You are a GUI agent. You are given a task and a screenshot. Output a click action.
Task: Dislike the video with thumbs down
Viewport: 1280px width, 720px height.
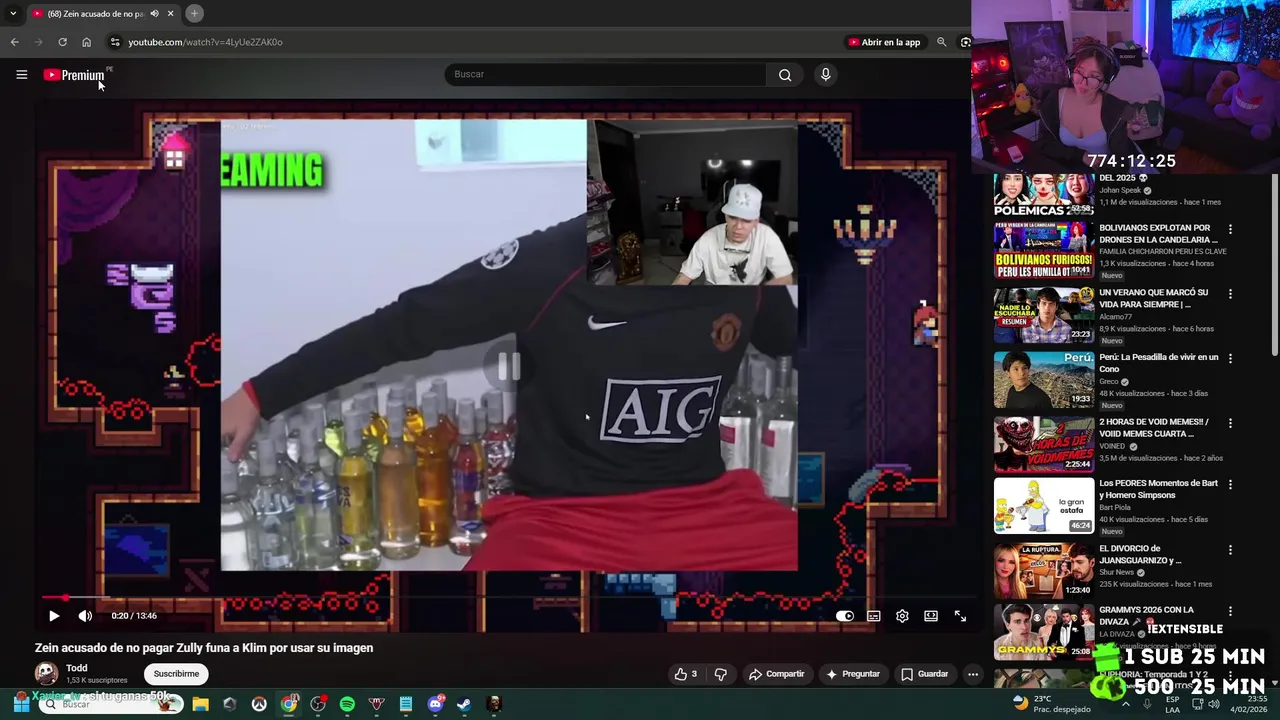[720, 674]
